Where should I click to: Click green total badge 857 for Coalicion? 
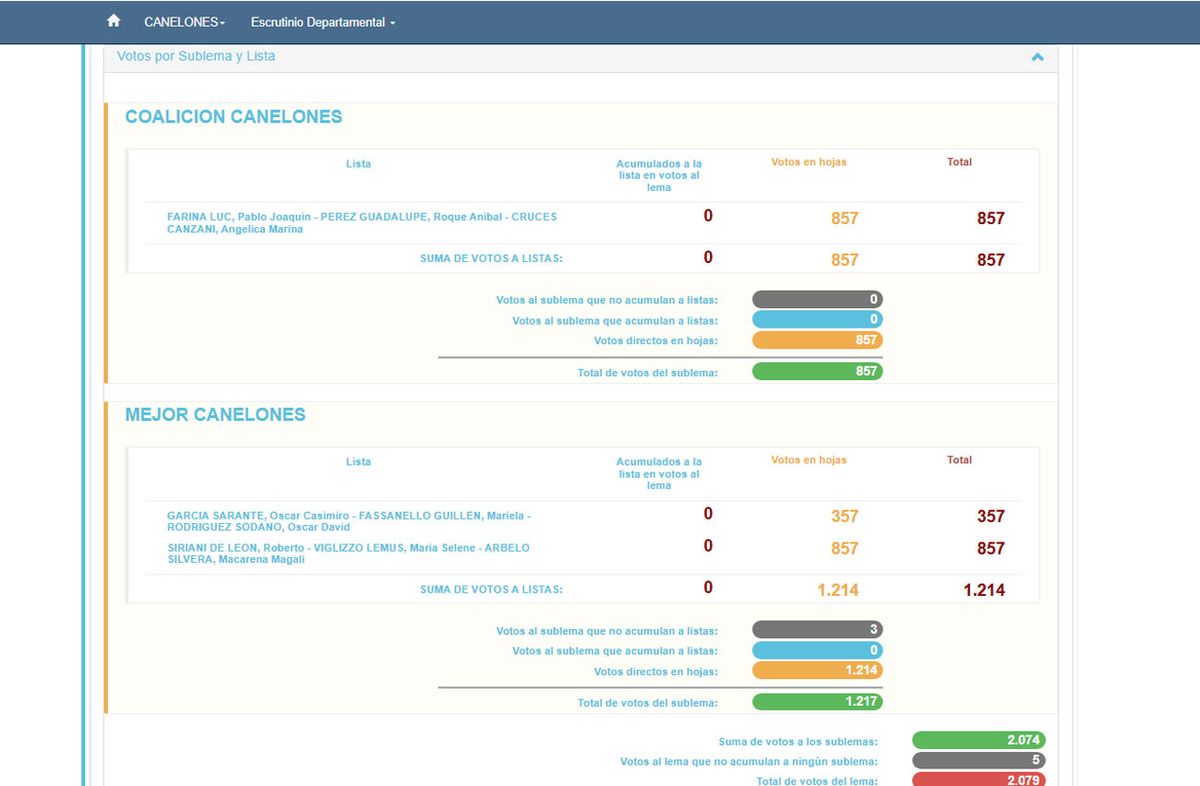pyautogui.click(x=817, y=371)
